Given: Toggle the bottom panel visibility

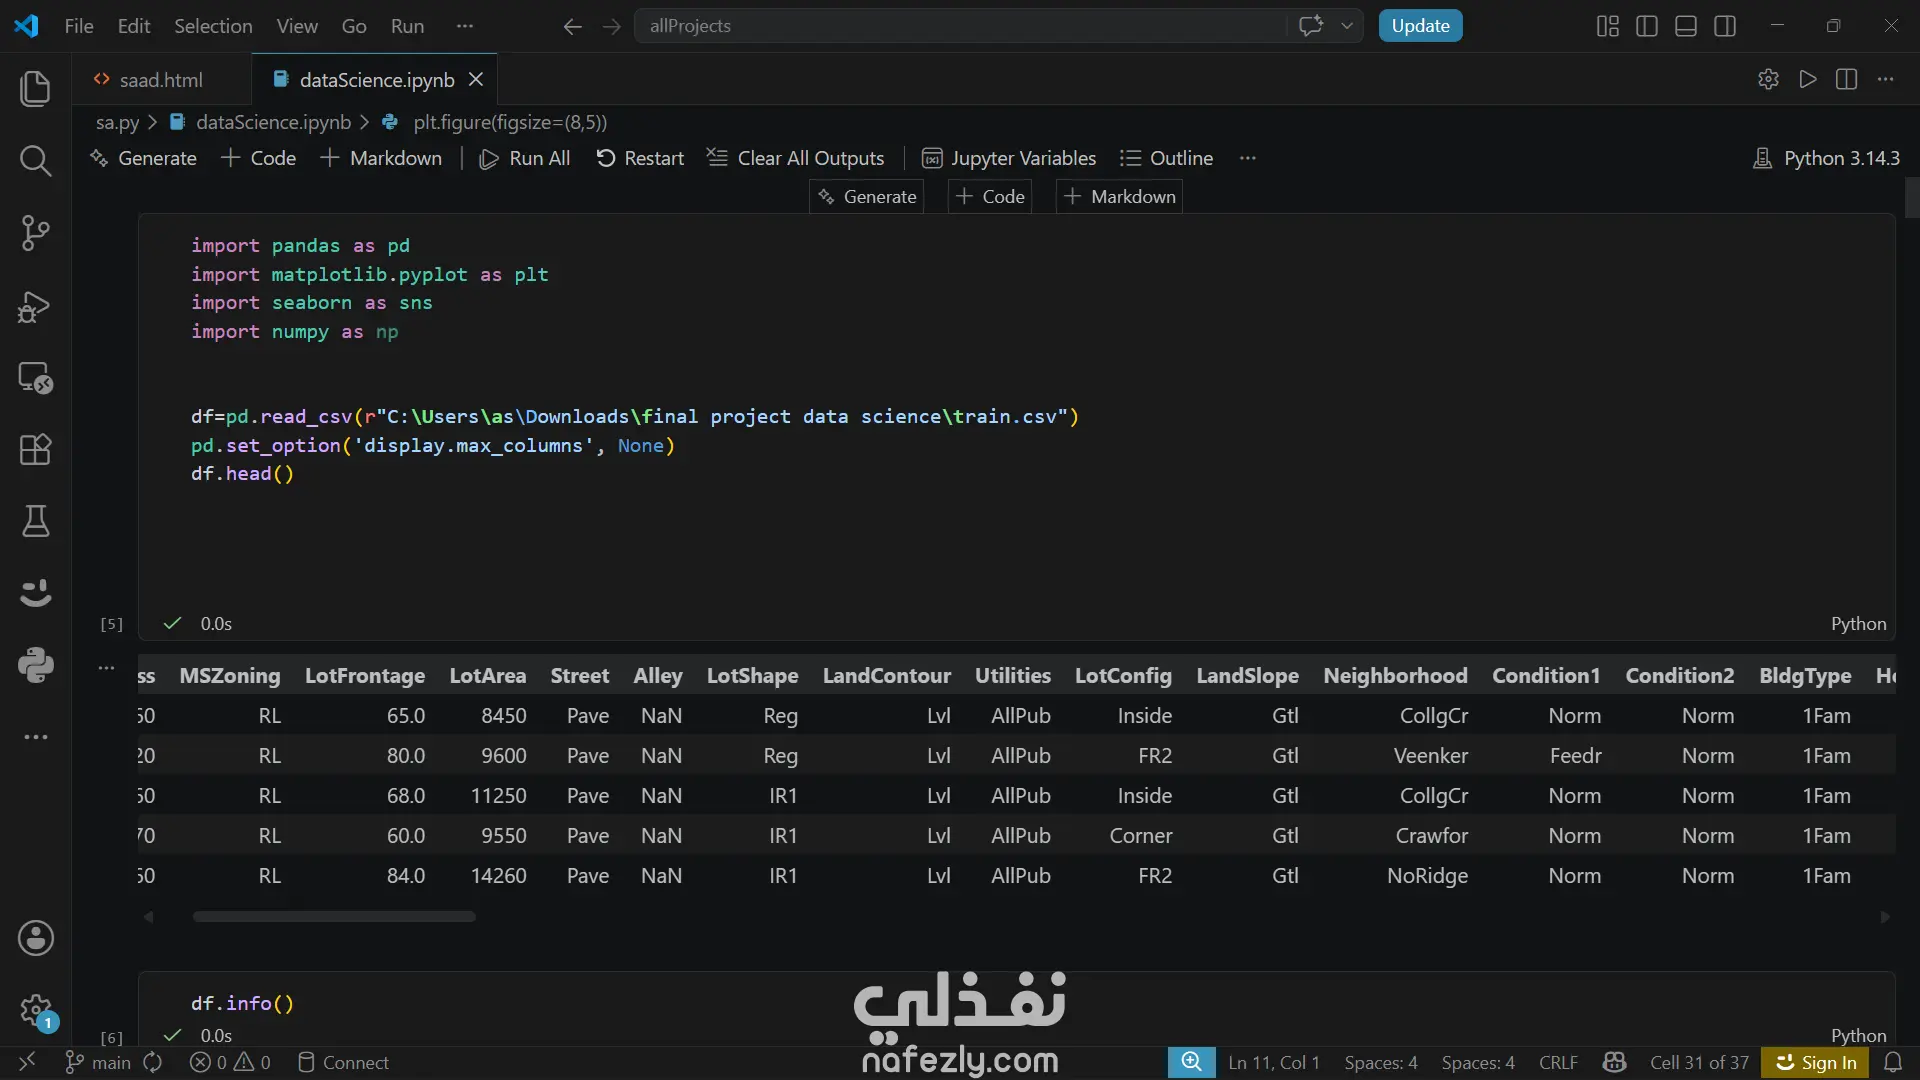Looking at the screenshot, I should point(1686,26).
